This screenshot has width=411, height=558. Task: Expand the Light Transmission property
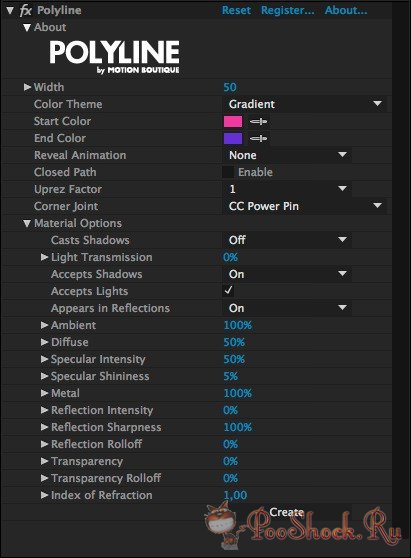tap(44, 257)
